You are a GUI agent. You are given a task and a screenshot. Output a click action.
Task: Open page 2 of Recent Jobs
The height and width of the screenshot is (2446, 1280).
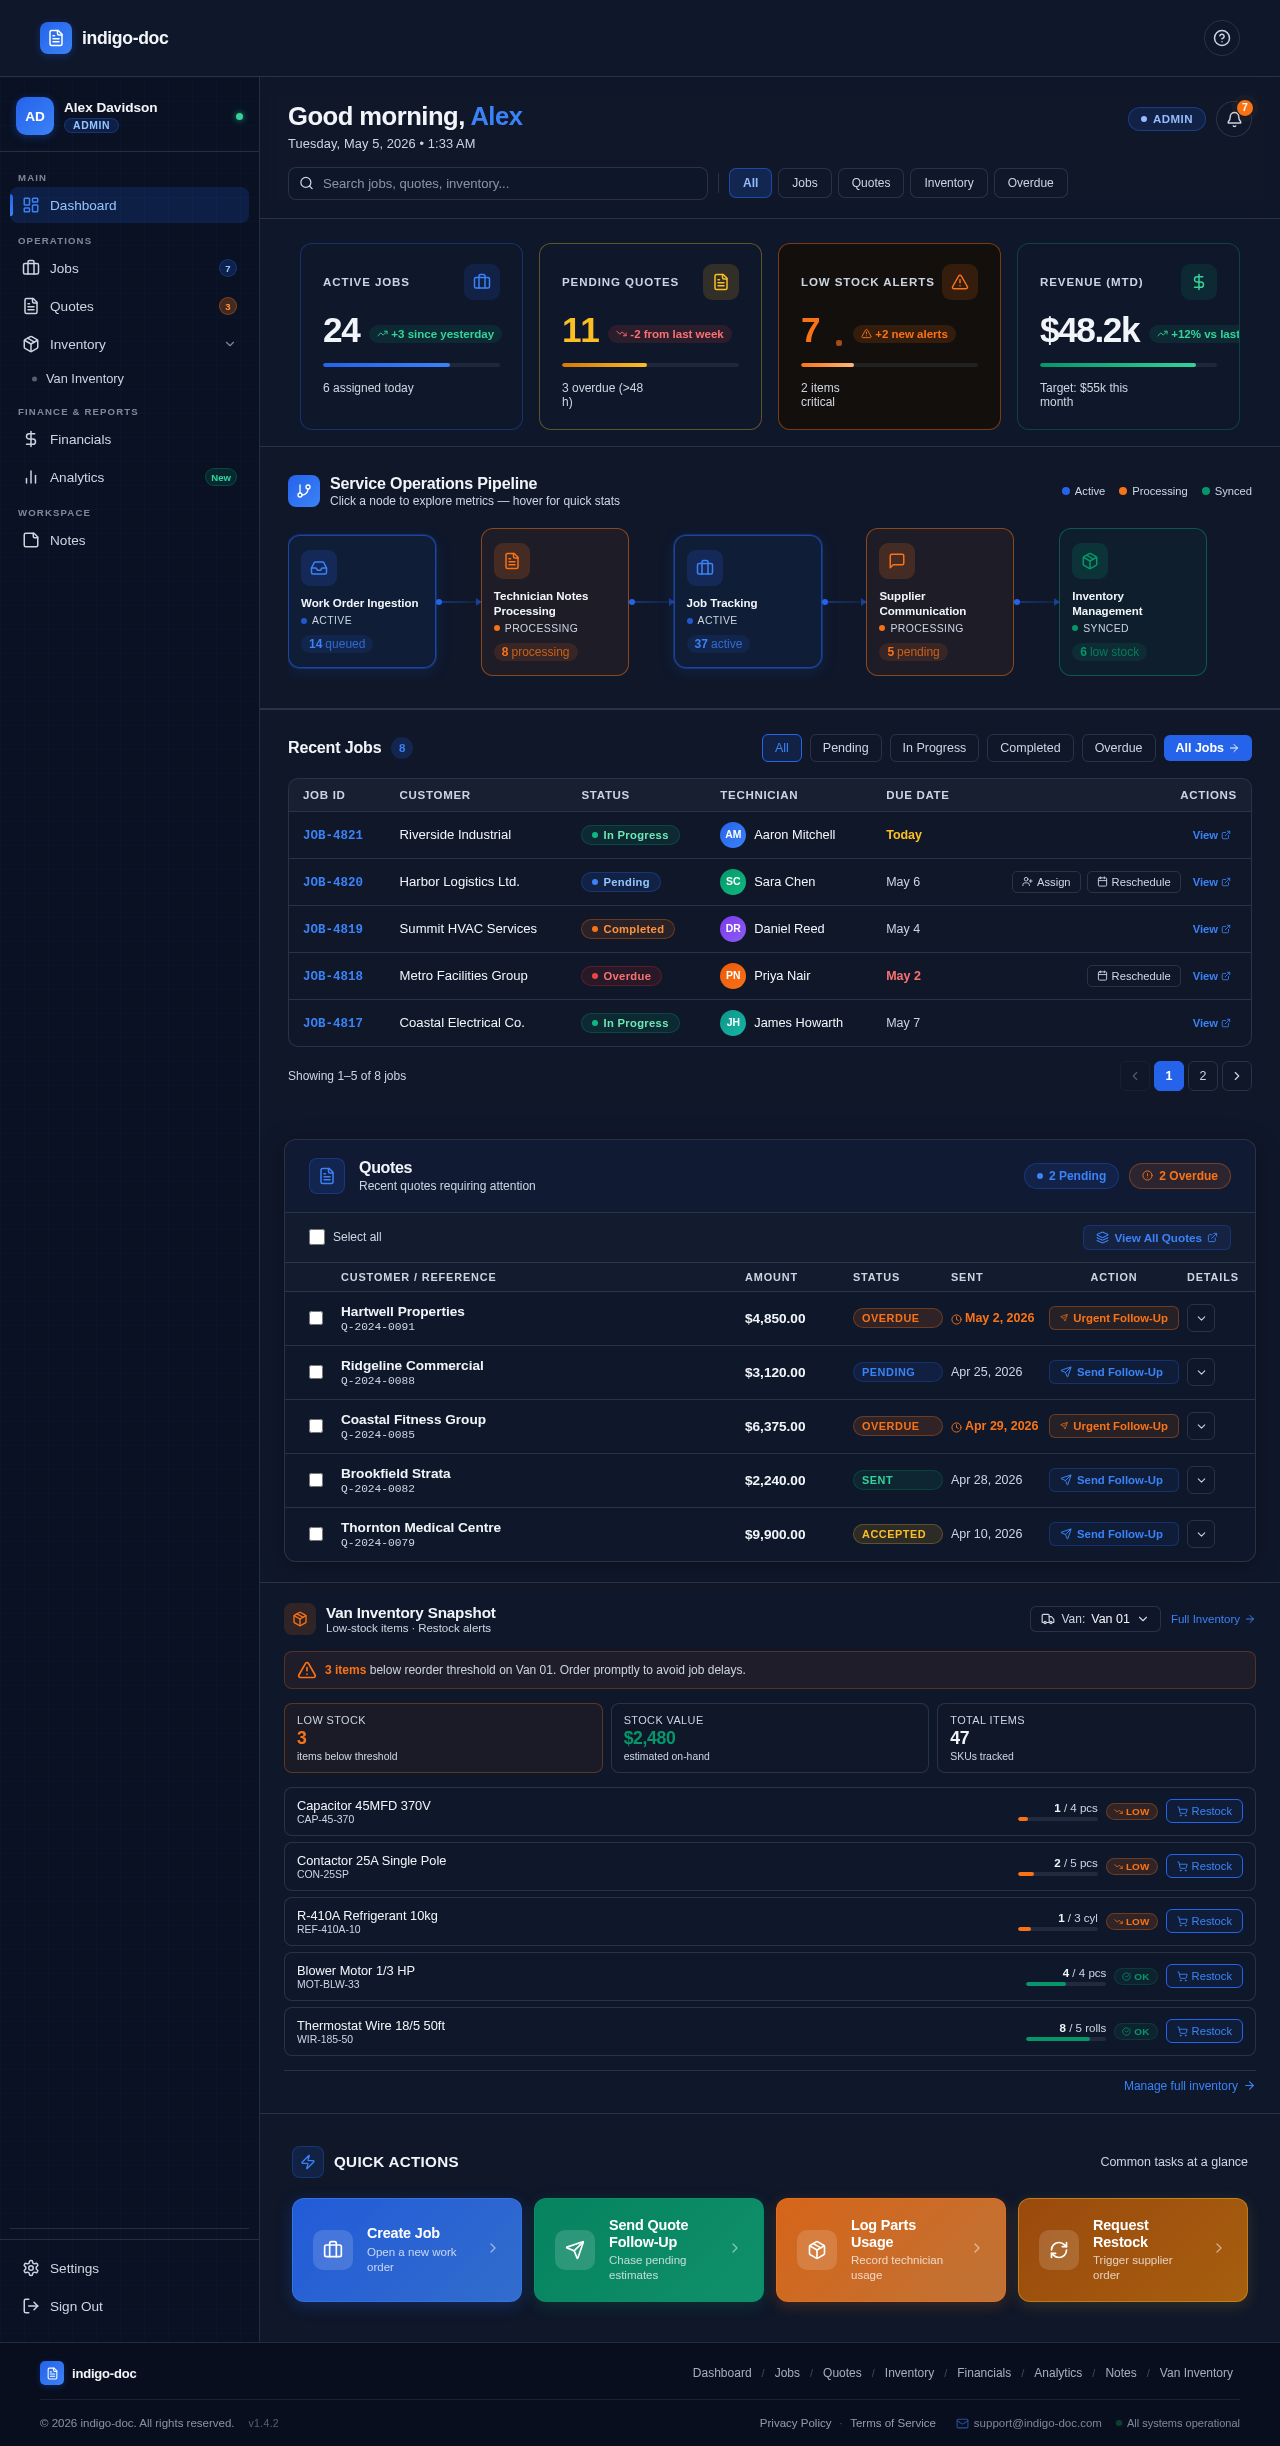(1203, 1076)
